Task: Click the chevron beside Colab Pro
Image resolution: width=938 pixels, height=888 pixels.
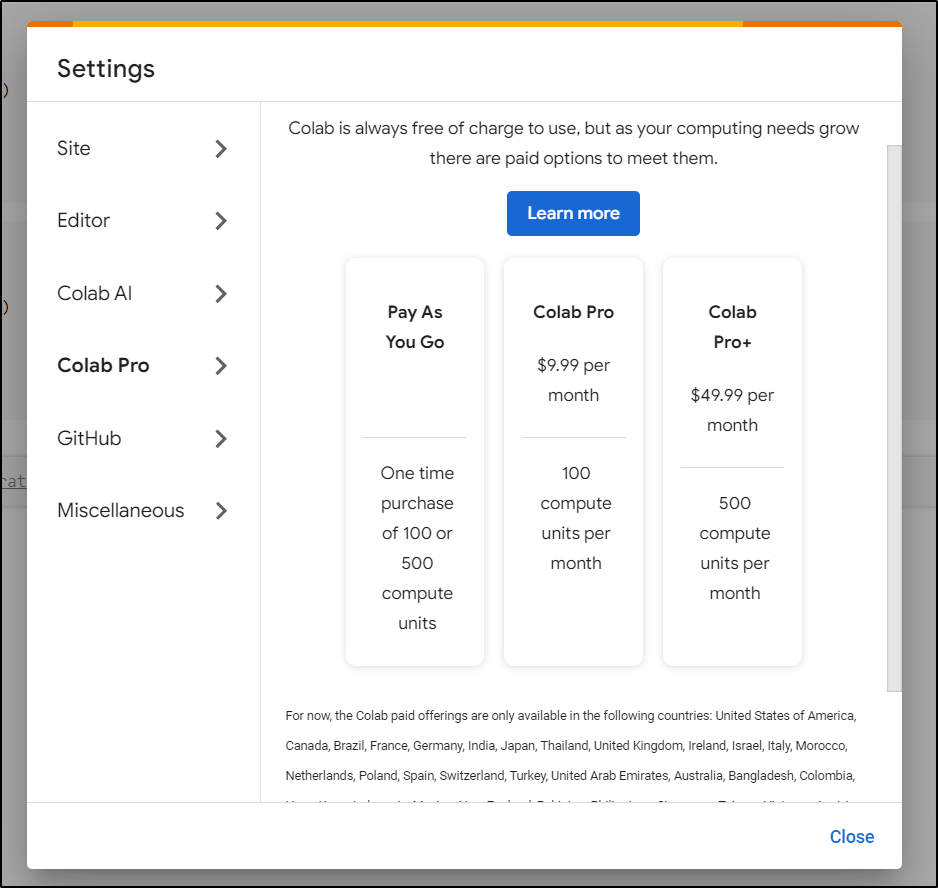Action: point(221,366)
